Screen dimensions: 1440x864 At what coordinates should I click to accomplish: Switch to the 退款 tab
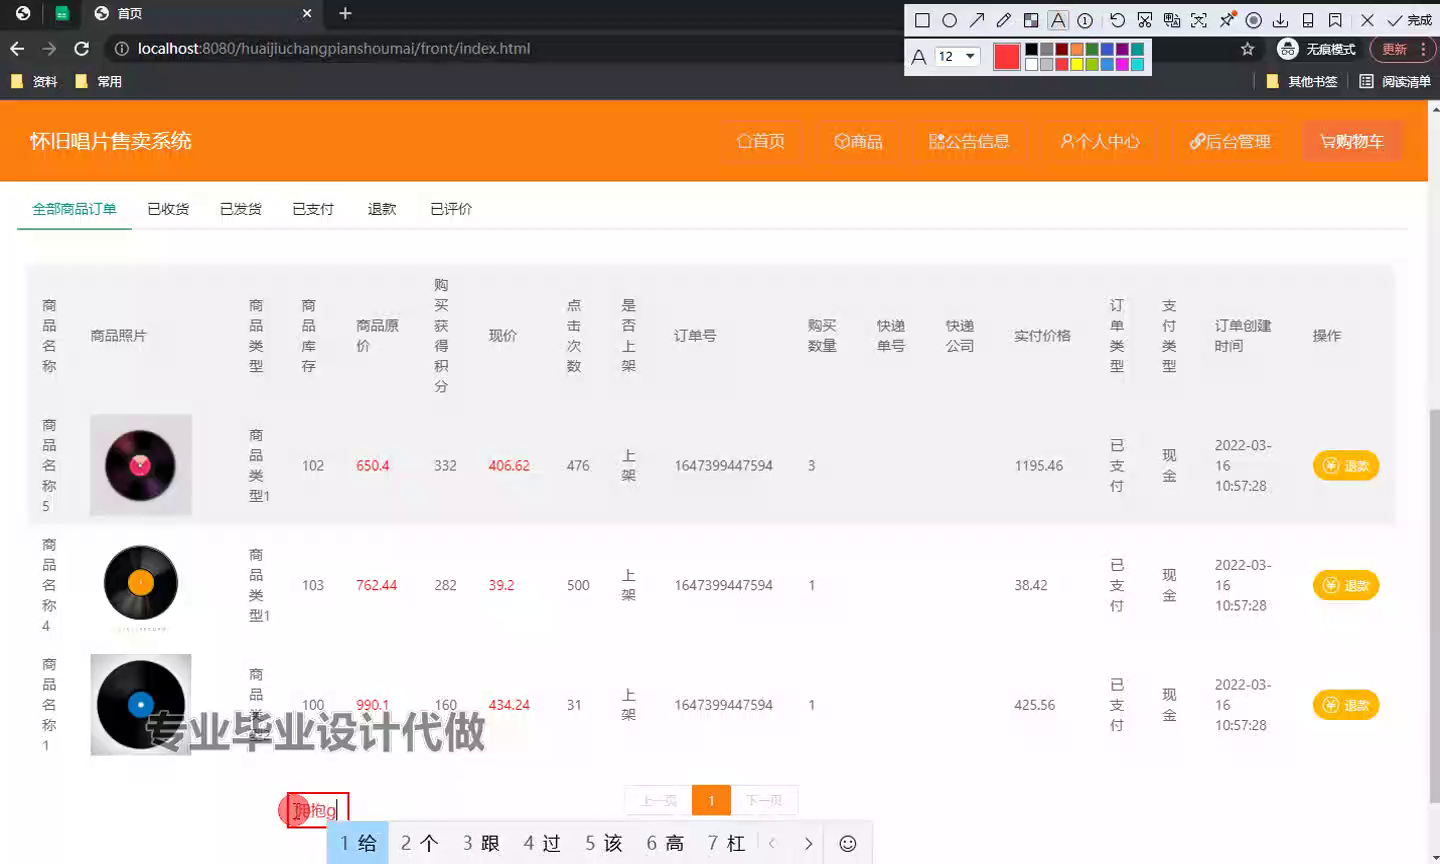382,209
